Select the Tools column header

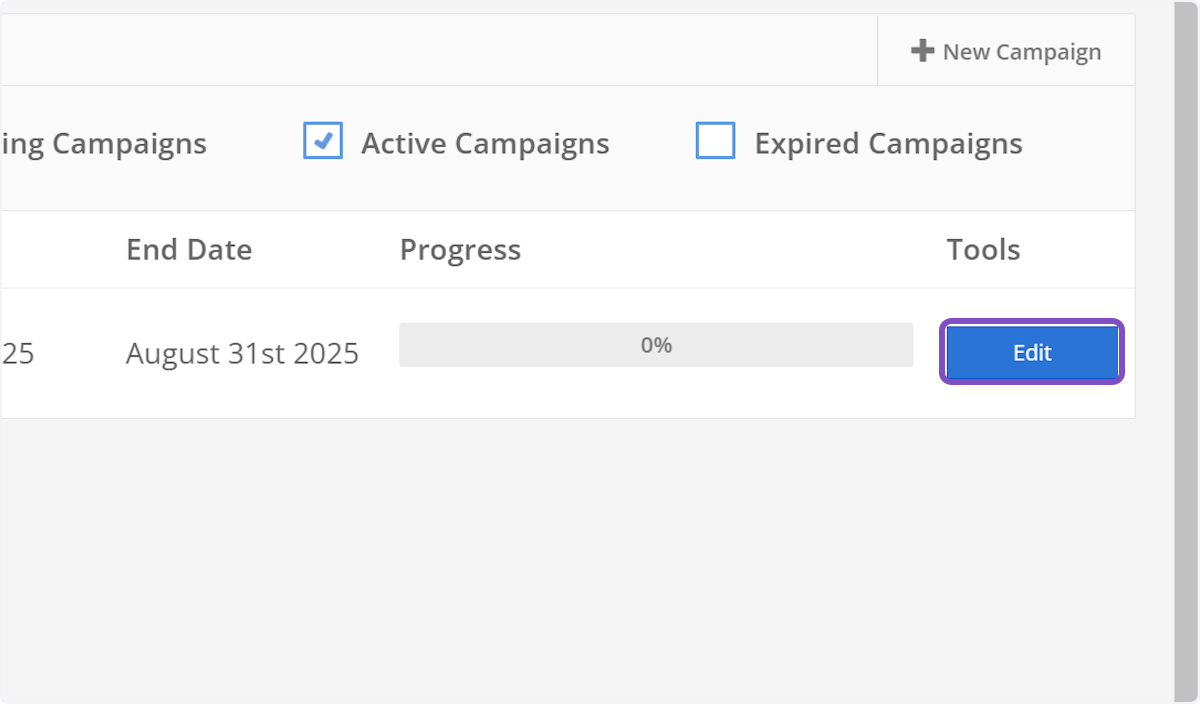tap(983, 249)
